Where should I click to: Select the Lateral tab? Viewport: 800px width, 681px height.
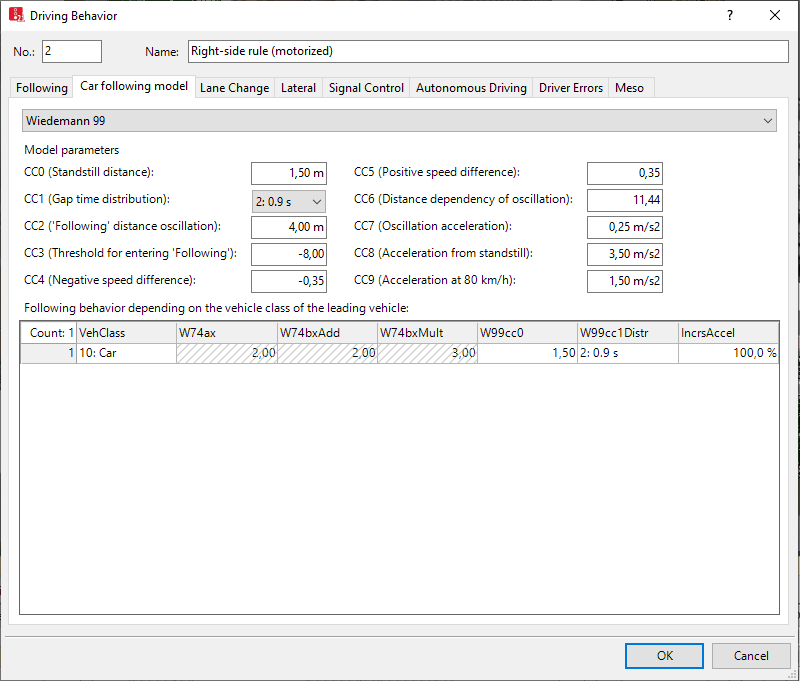point(298,88)
